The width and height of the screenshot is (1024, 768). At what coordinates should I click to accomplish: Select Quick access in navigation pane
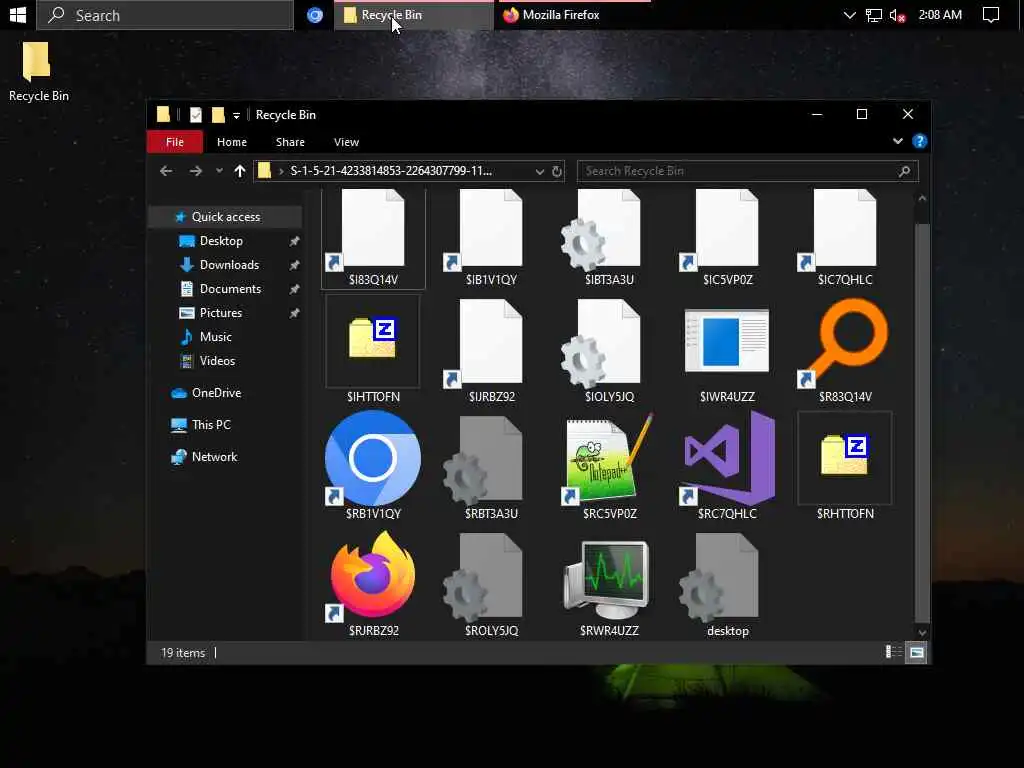coord(225,217)
